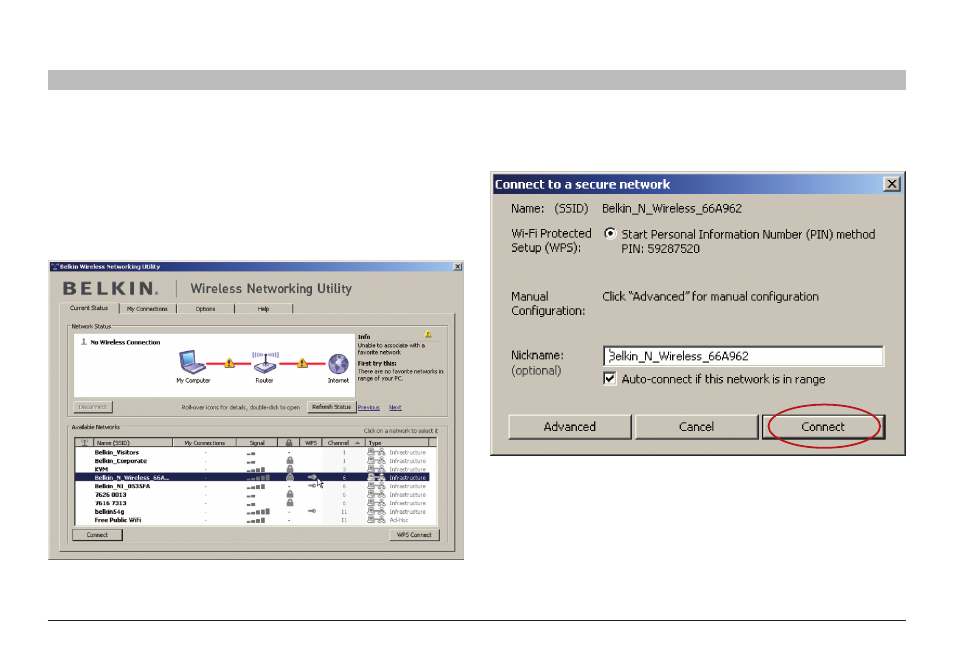Sort by the WPS column header
The width and height of the screenshot is (954, 668).
pyautogui.click(x=311, y=443)
